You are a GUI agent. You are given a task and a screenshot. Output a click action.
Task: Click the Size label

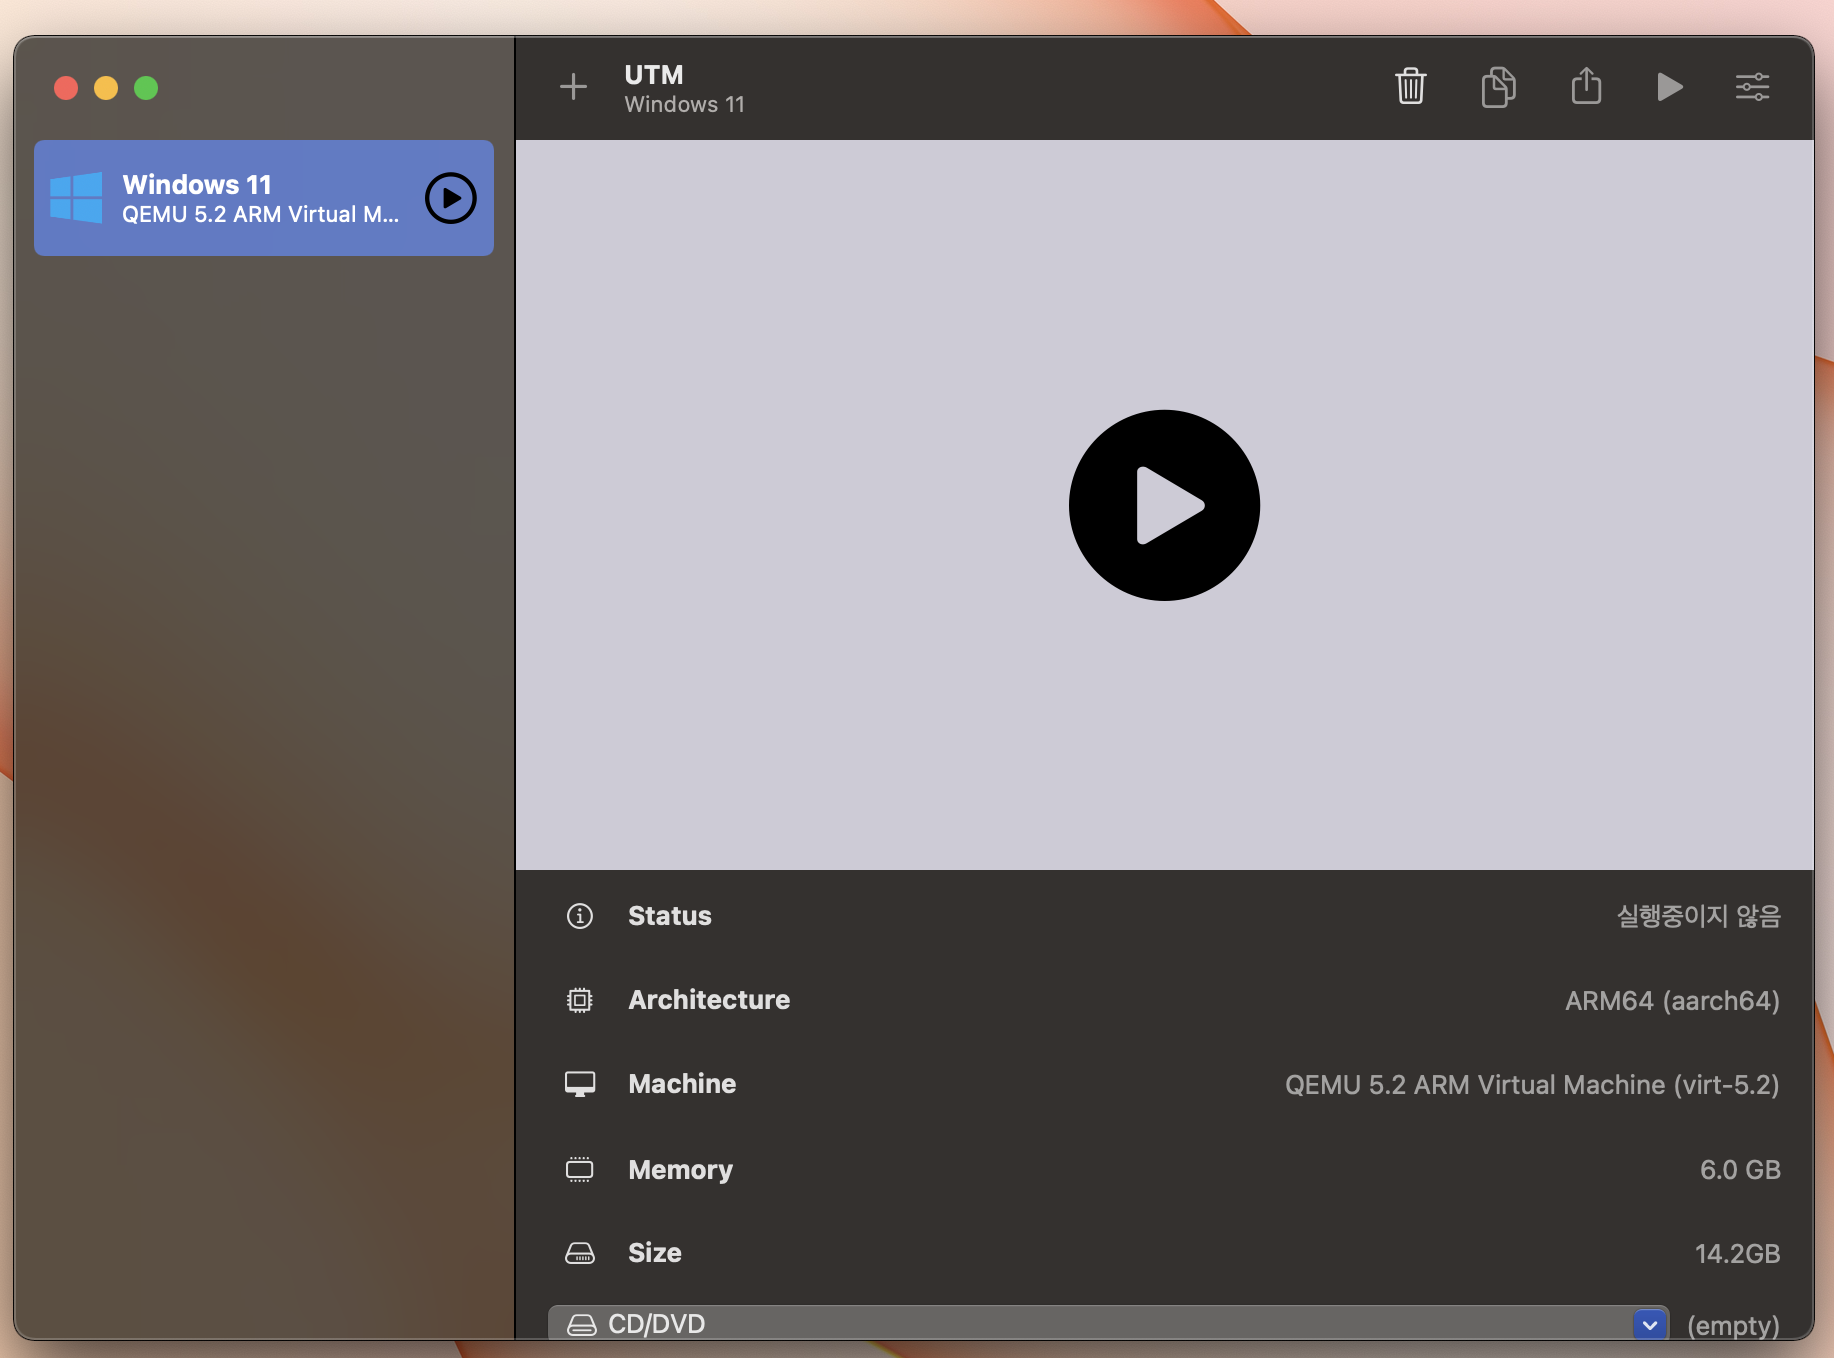tap(655, 1253)
